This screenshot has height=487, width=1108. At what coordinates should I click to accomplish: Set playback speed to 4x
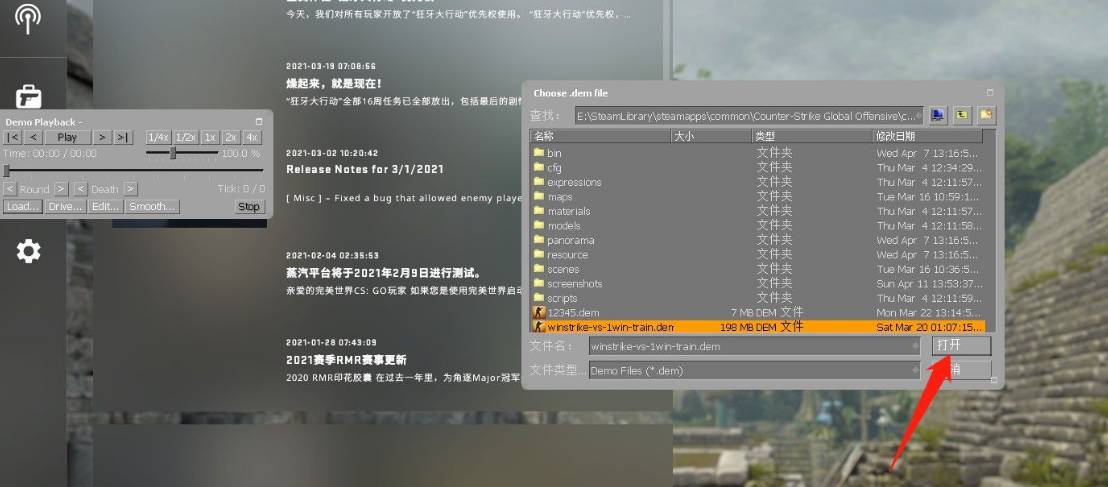click(252, 137)
